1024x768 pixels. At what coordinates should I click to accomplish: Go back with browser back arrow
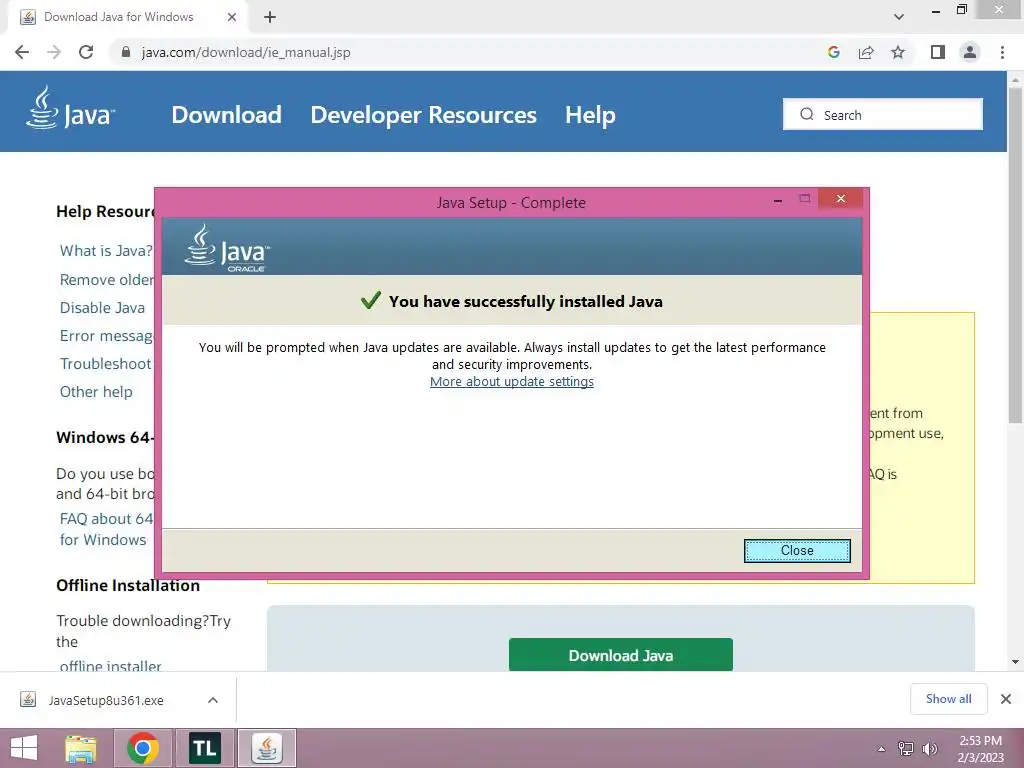[x=22, y=52]
